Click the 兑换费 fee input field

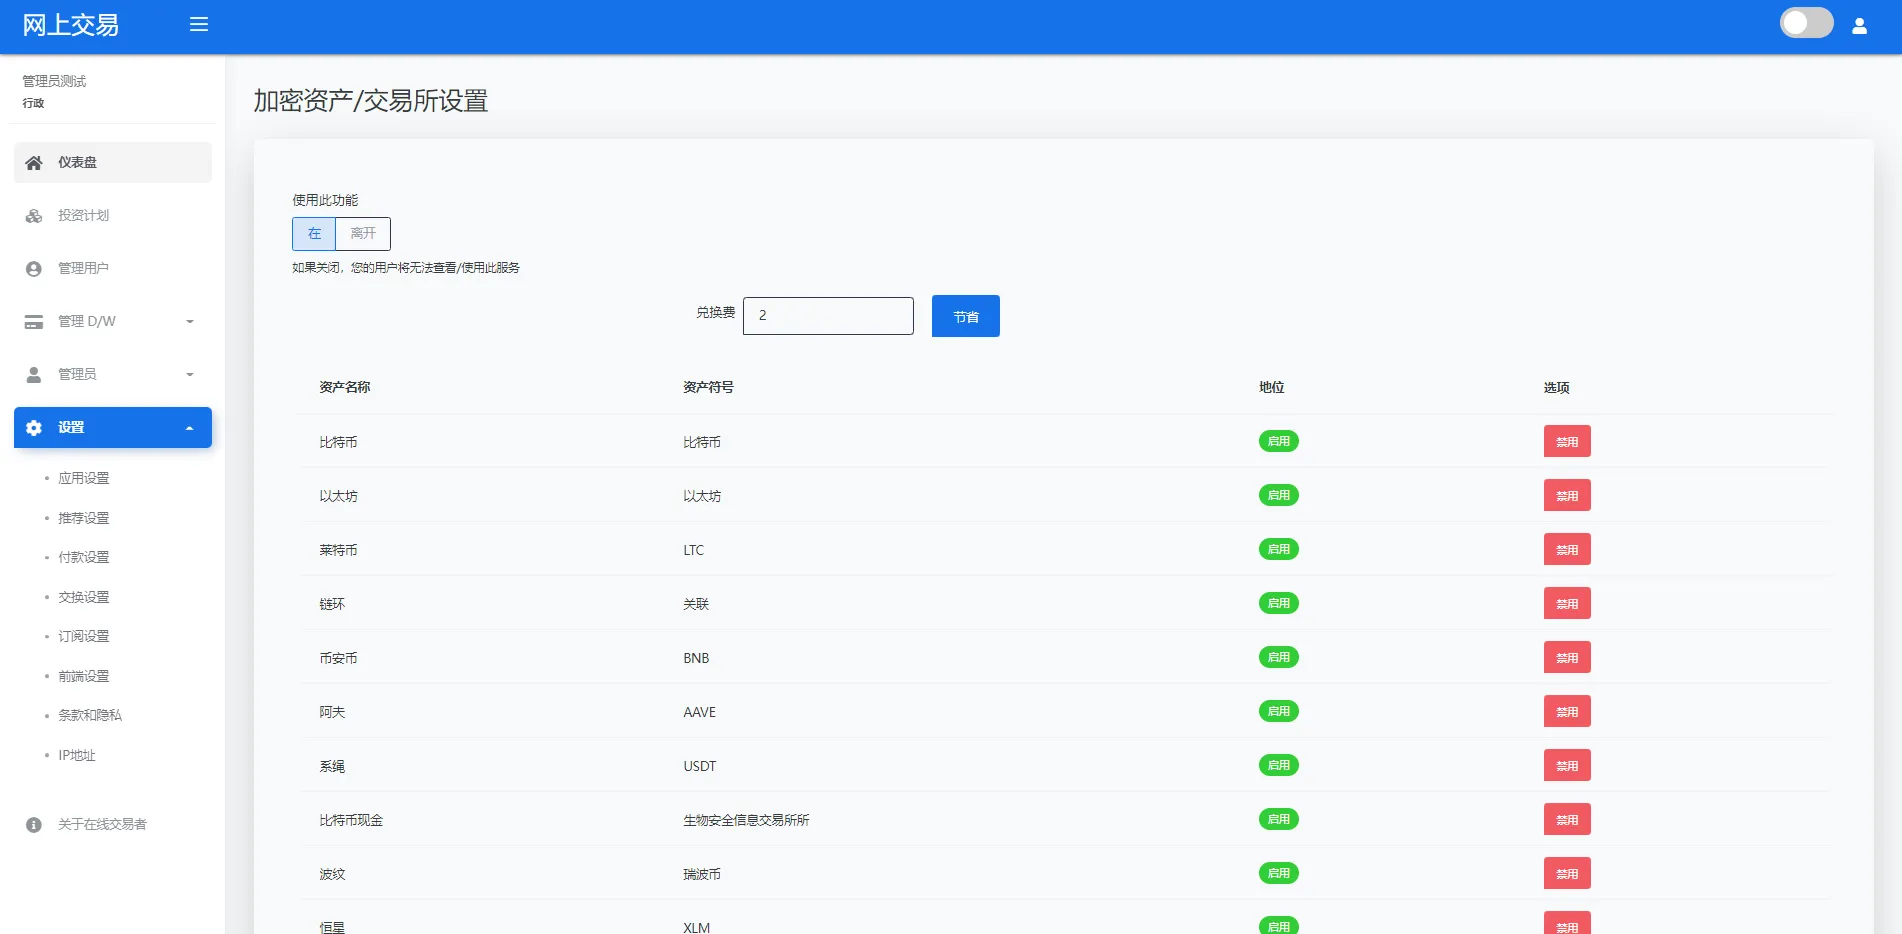(x=828, y=316)
